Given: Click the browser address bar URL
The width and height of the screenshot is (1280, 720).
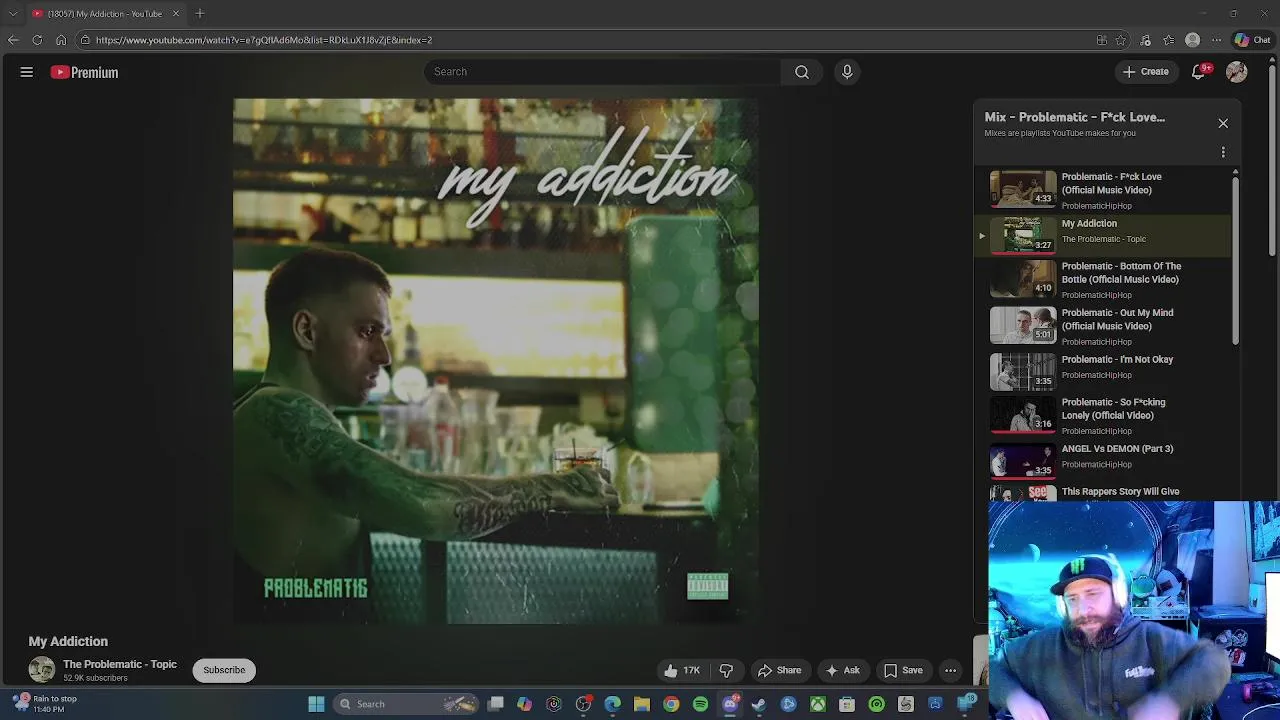Looking at the screenshot, I should [264, 40].
